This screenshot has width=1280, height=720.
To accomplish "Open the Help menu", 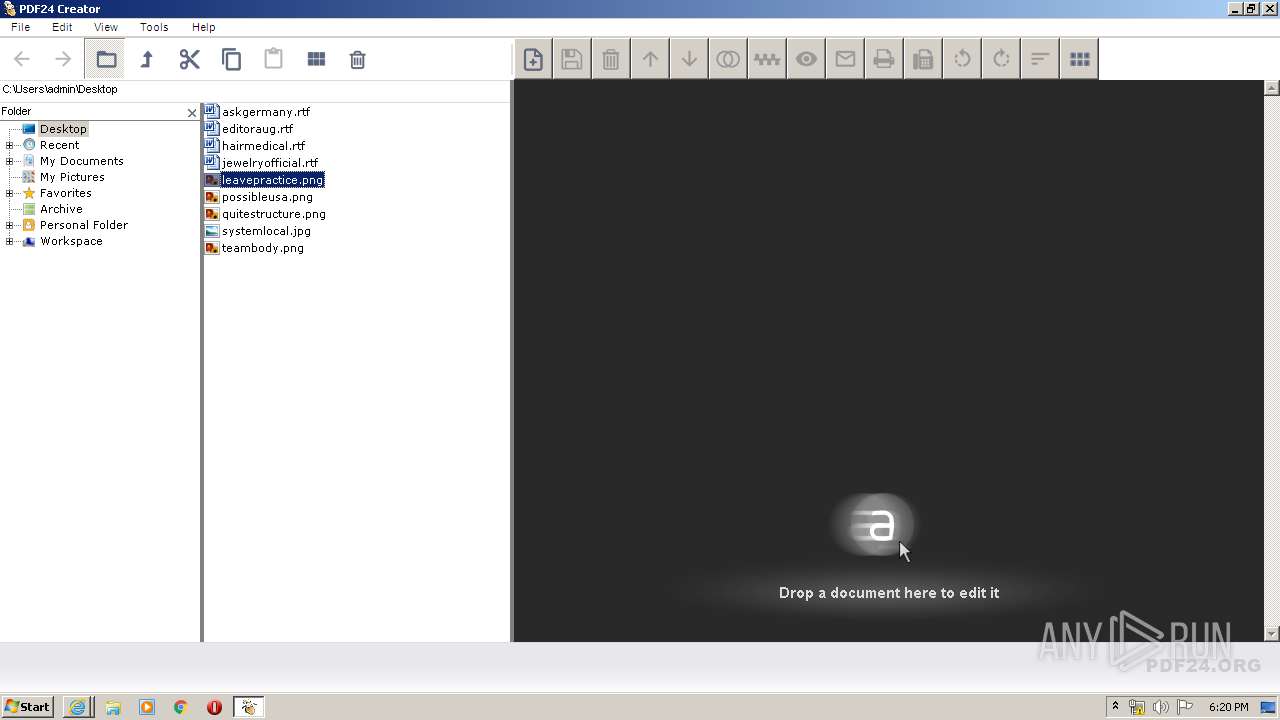I will pyautogui.click(x=203, y=27).
